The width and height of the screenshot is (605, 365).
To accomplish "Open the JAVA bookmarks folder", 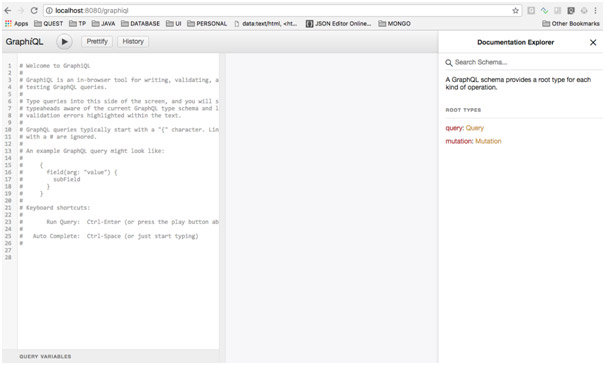I will click(x=103, y=24).
